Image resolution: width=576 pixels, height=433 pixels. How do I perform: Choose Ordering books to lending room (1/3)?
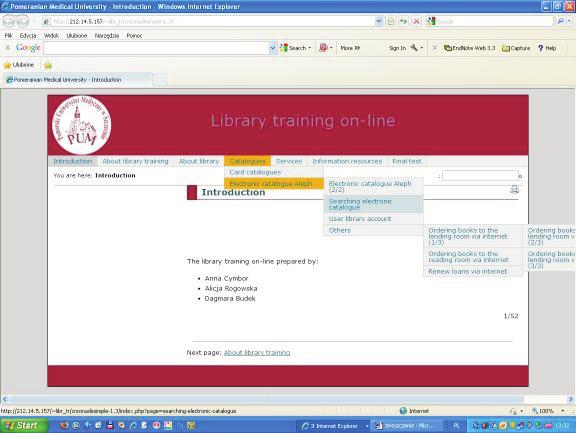click(472, 236)
